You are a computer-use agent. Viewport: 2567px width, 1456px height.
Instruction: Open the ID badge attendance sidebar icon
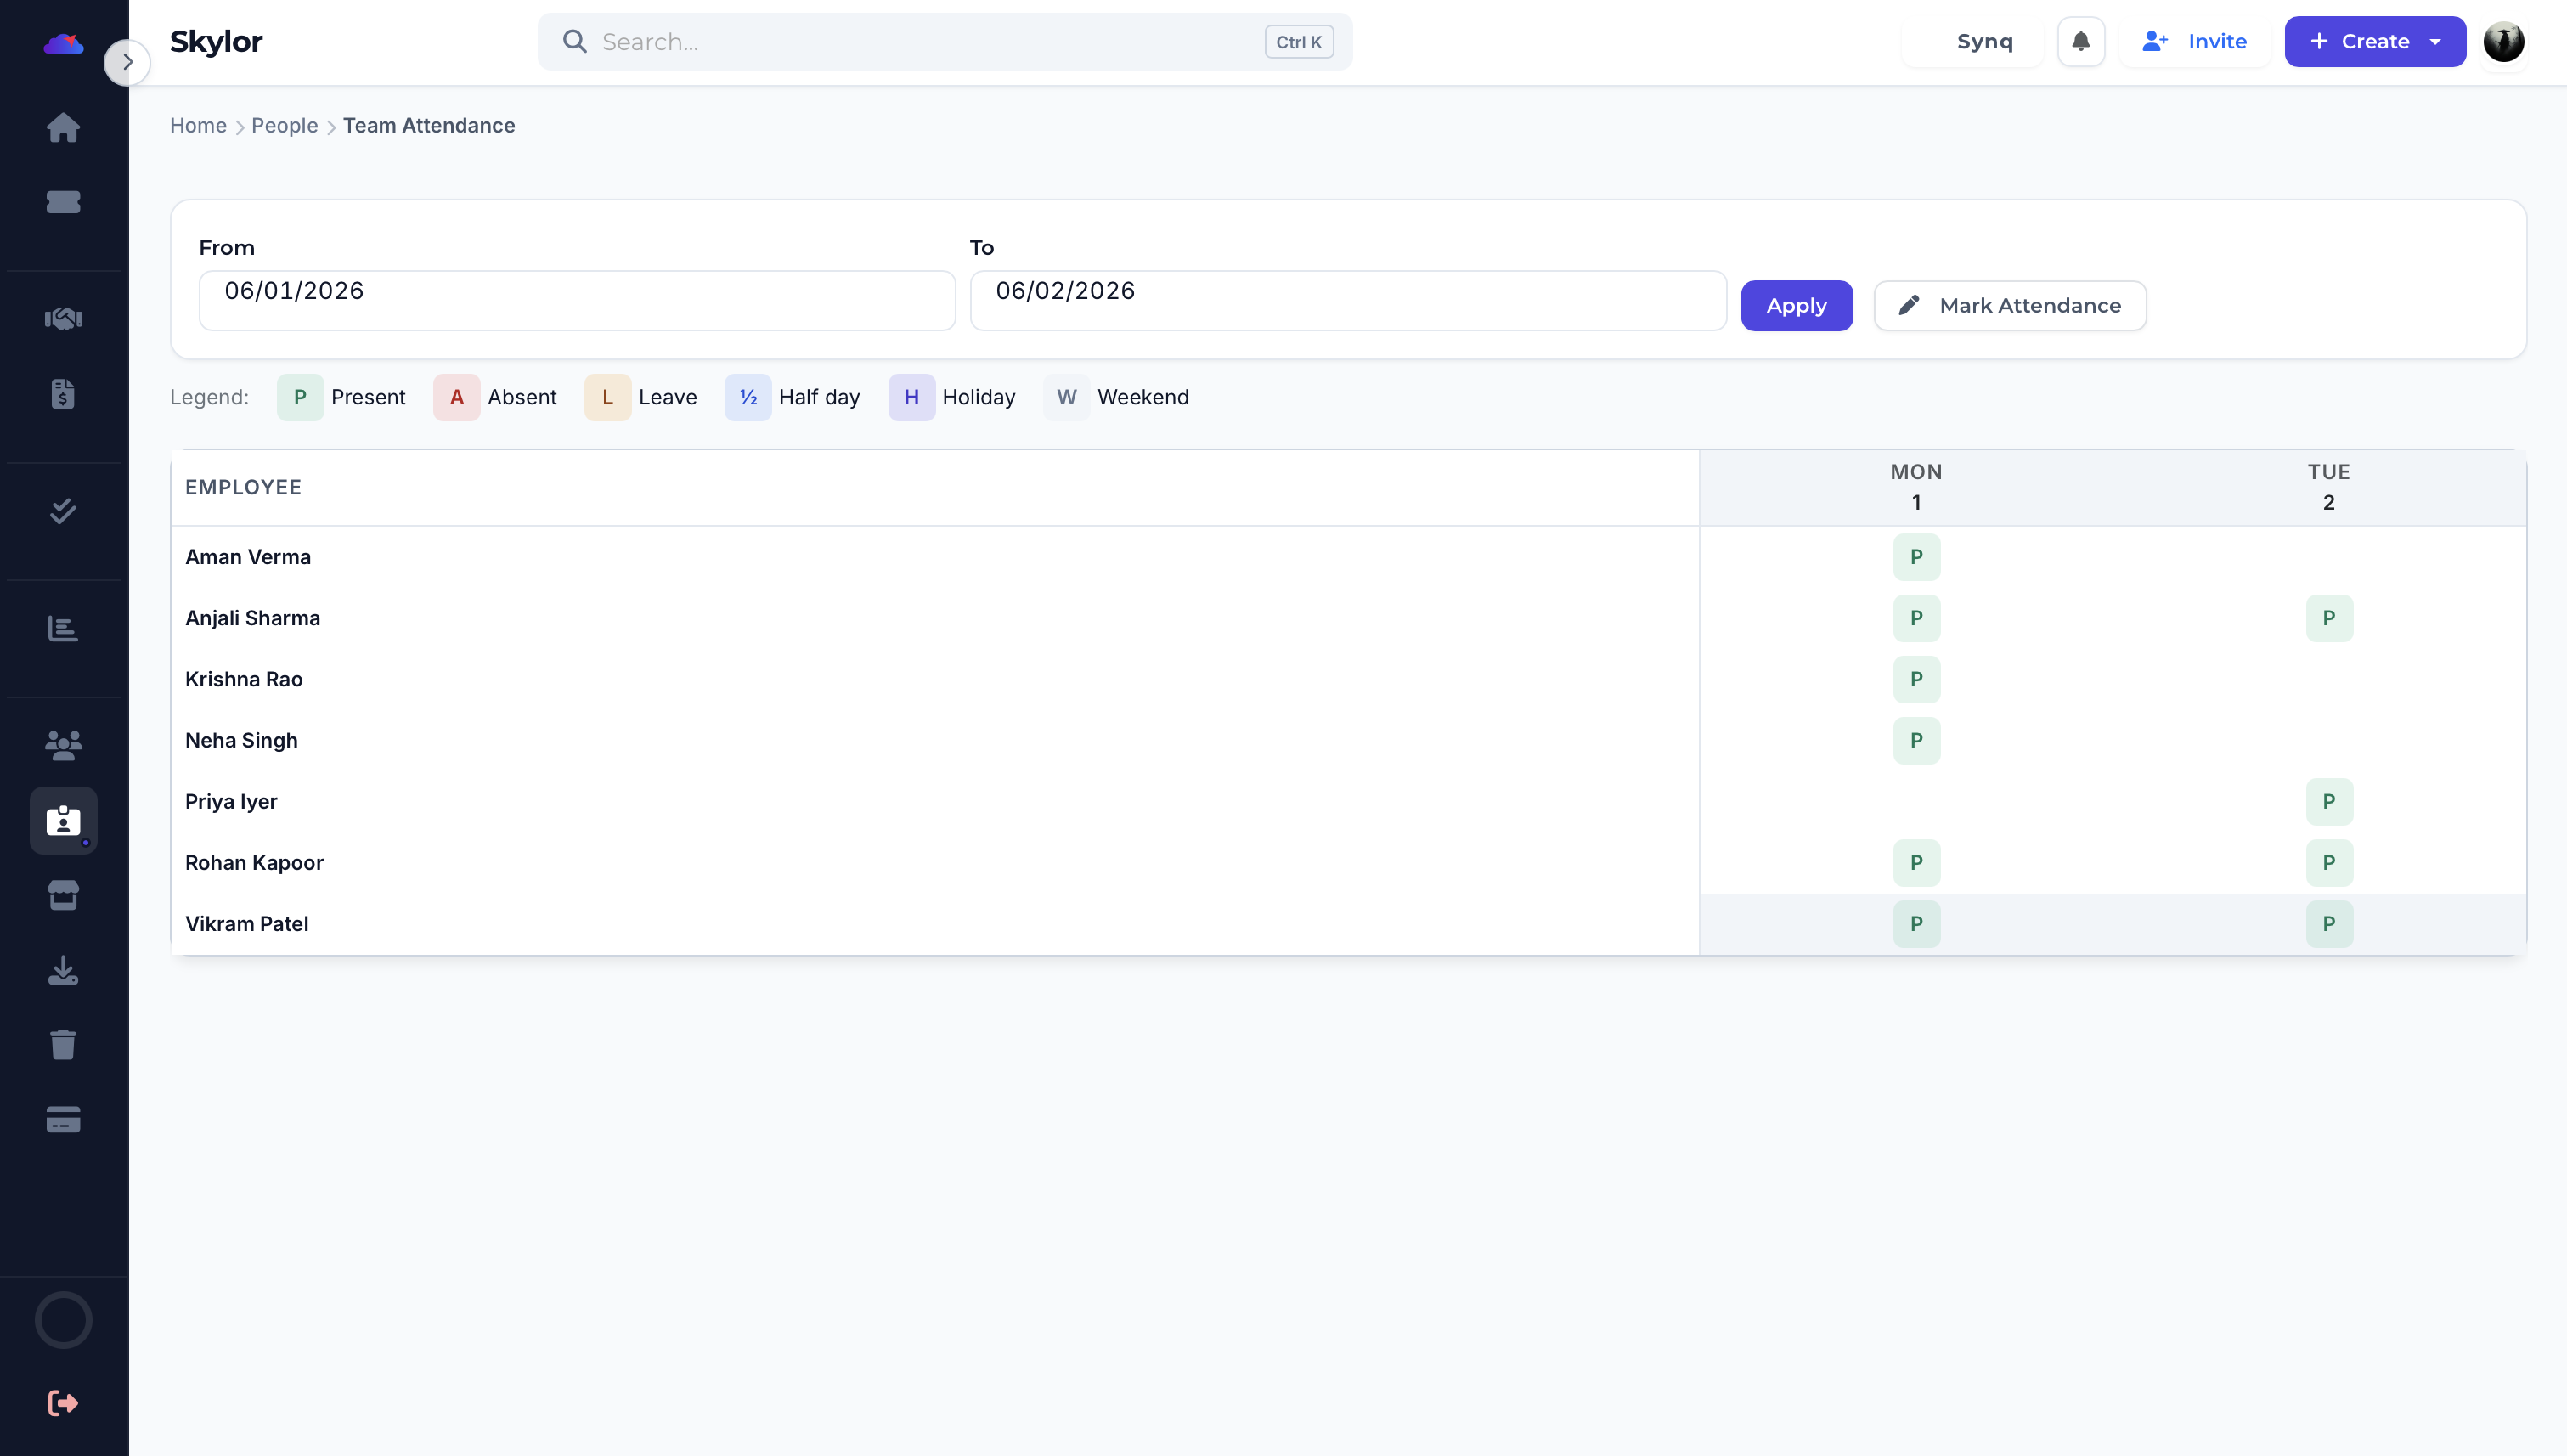pyautogui.click(x=63, y=820)
